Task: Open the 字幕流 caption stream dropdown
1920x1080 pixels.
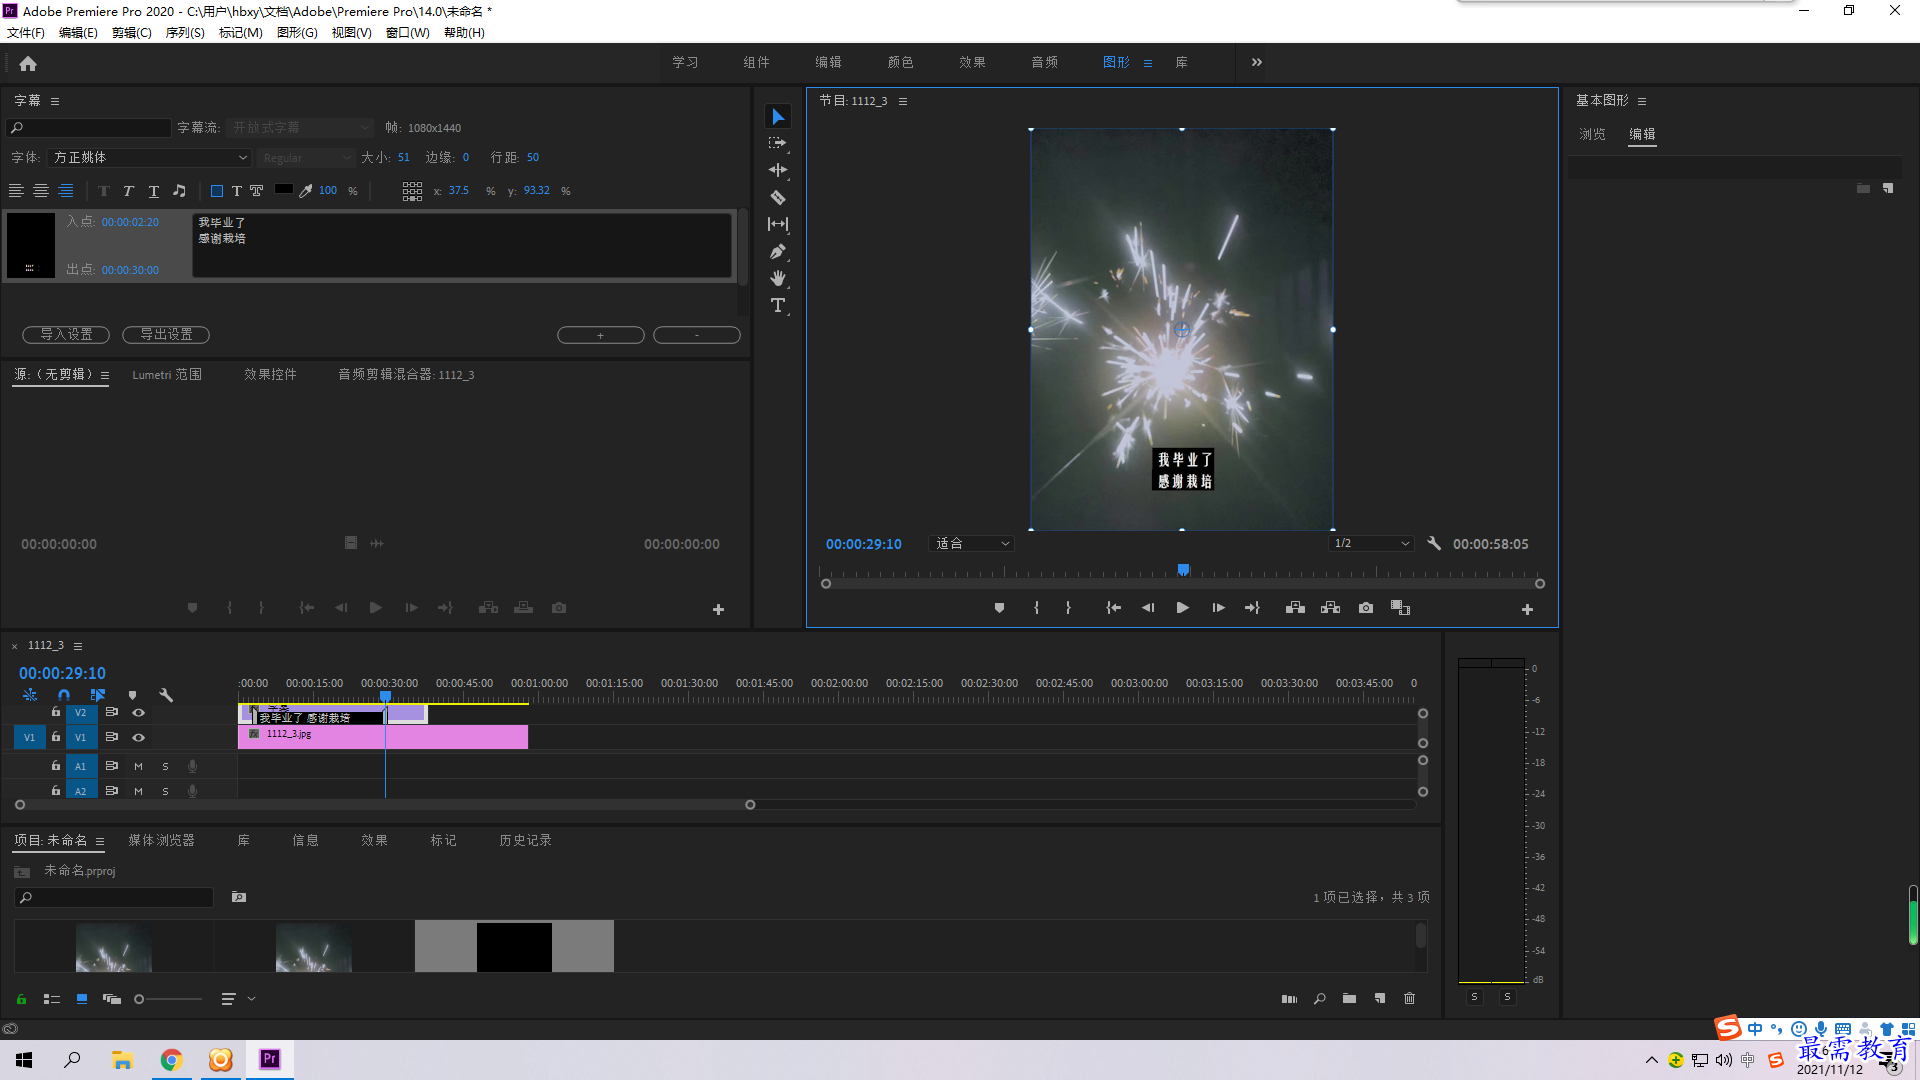Action: click(300, 128)
